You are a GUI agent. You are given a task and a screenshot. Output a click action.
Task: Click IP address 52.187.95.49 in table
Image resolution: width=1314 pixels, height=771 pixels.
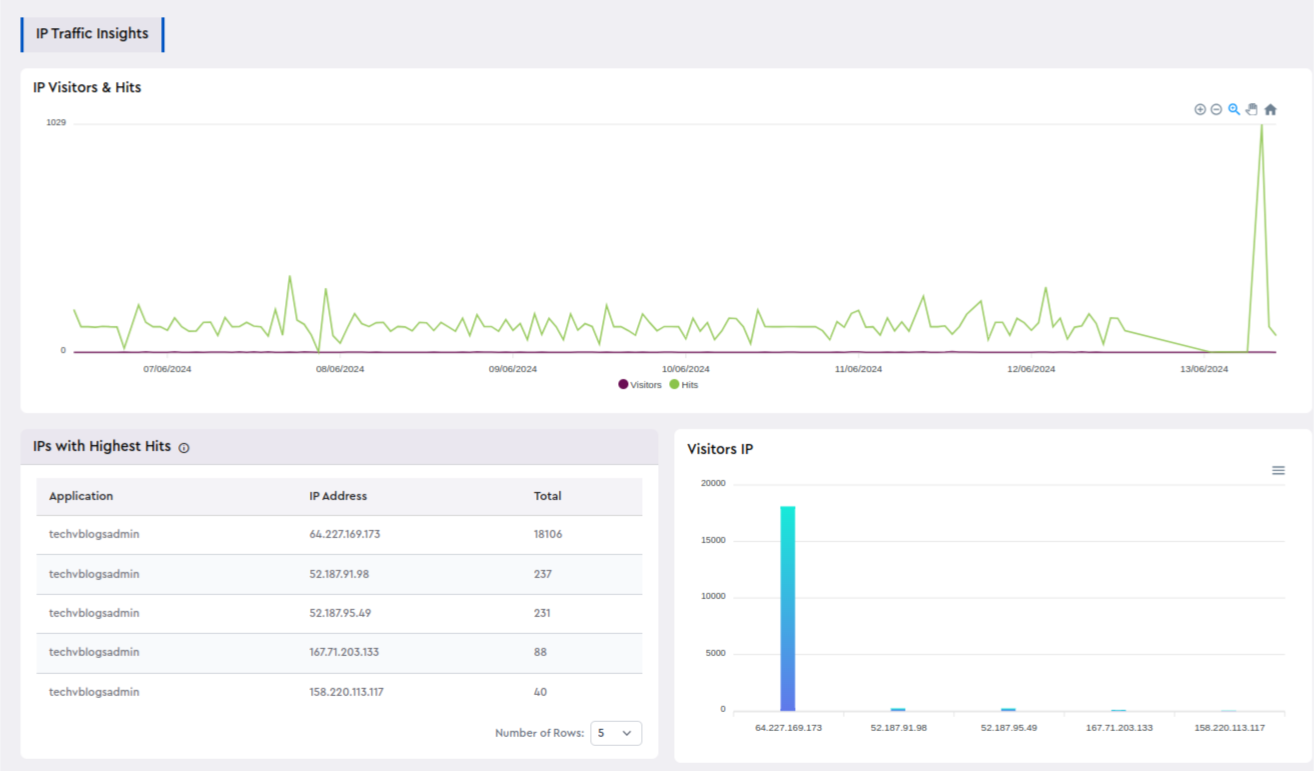pyautogui.click(x=340, y=613)
